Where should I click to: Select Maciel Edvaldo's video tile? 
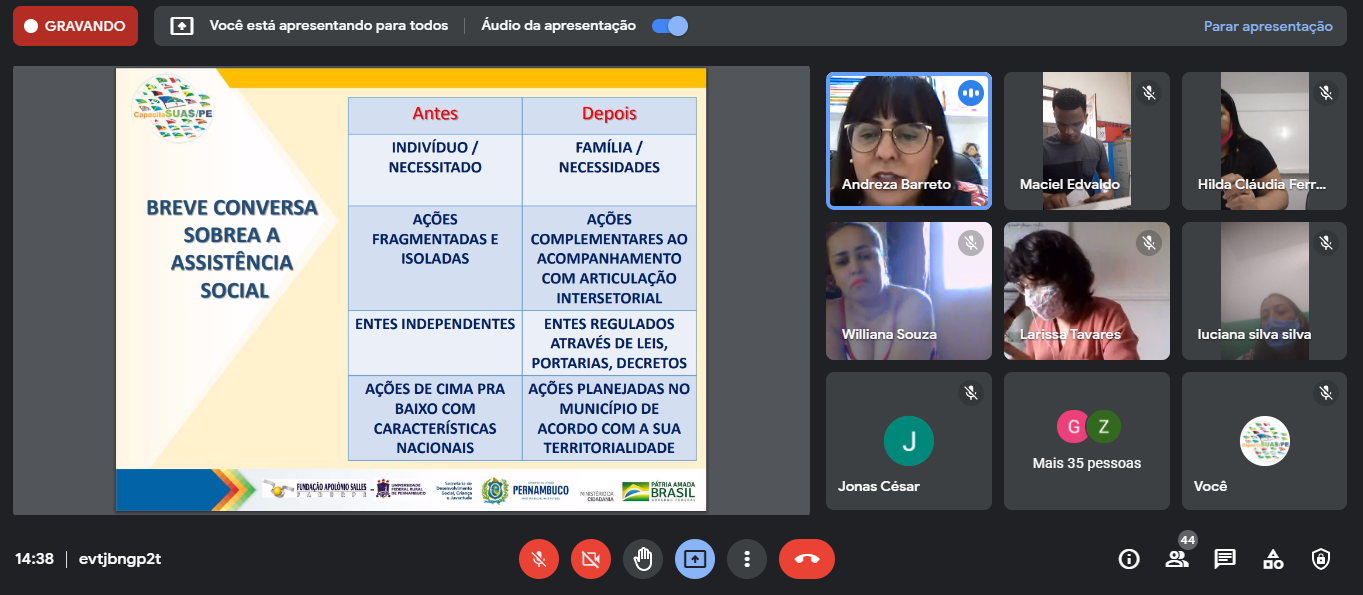tap(1087, 140)
